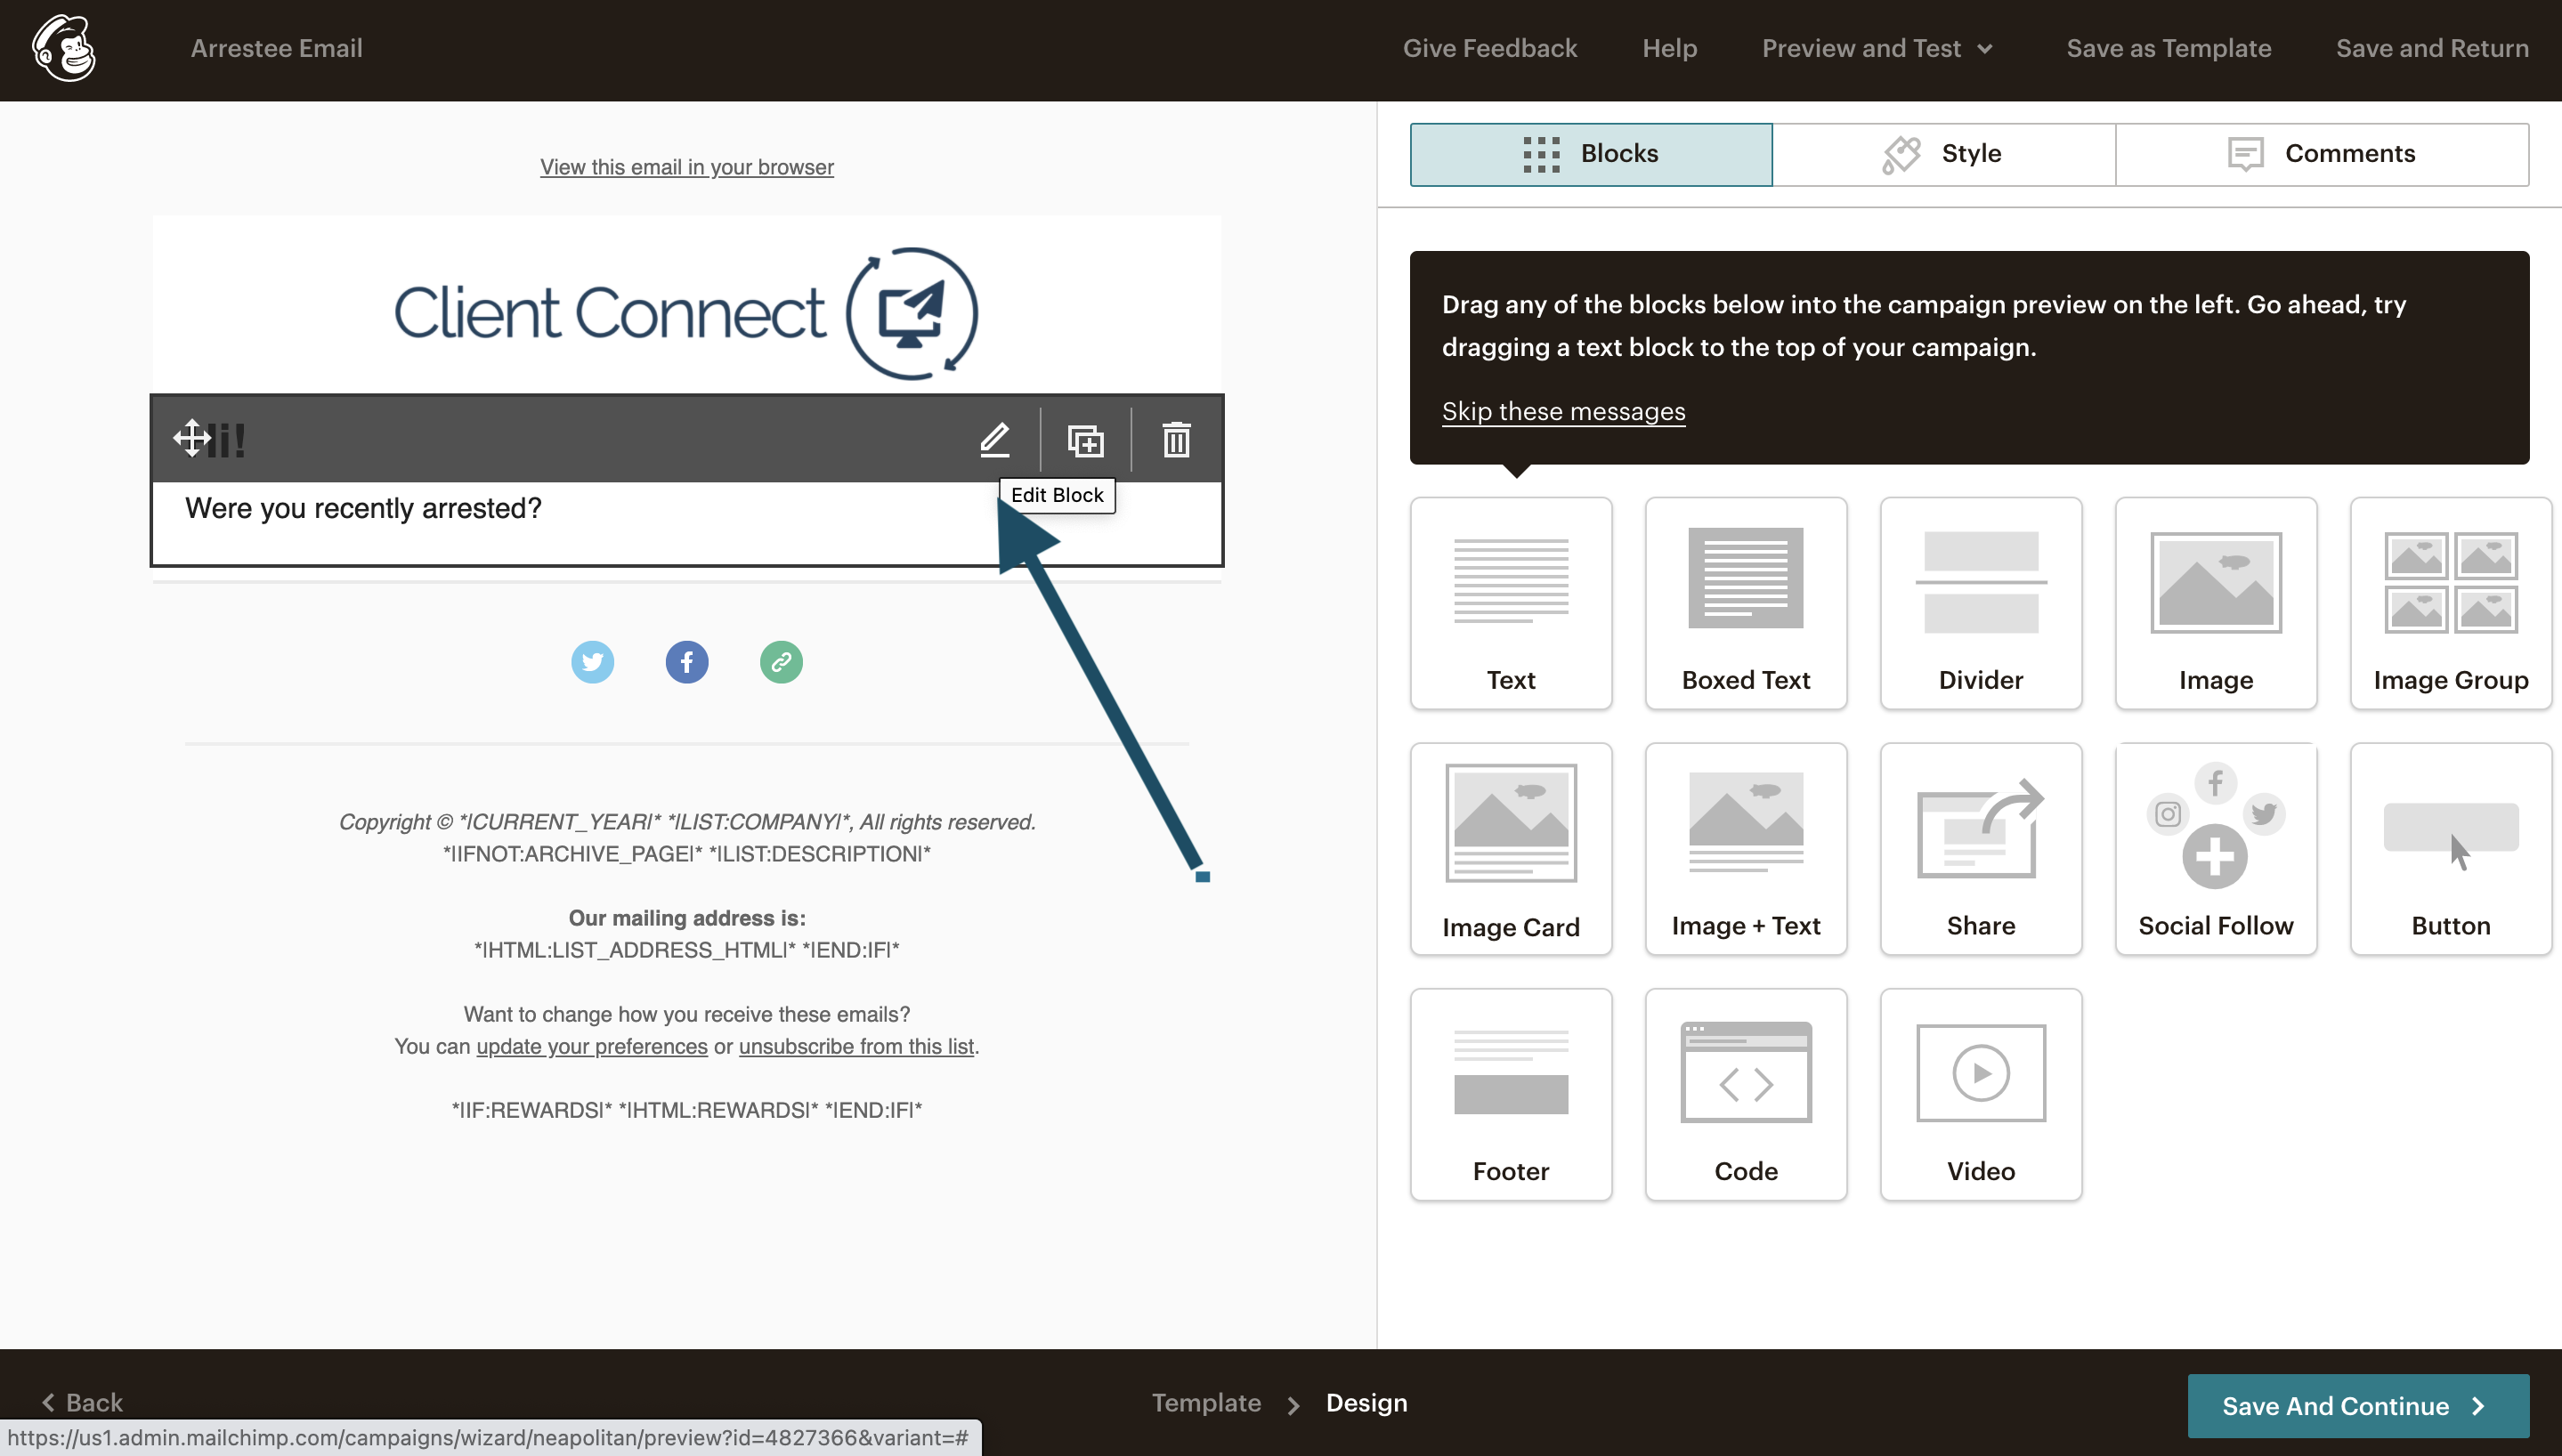Select the Share block
This screenshot has height=1456, width=2562.
(1980, 849)
